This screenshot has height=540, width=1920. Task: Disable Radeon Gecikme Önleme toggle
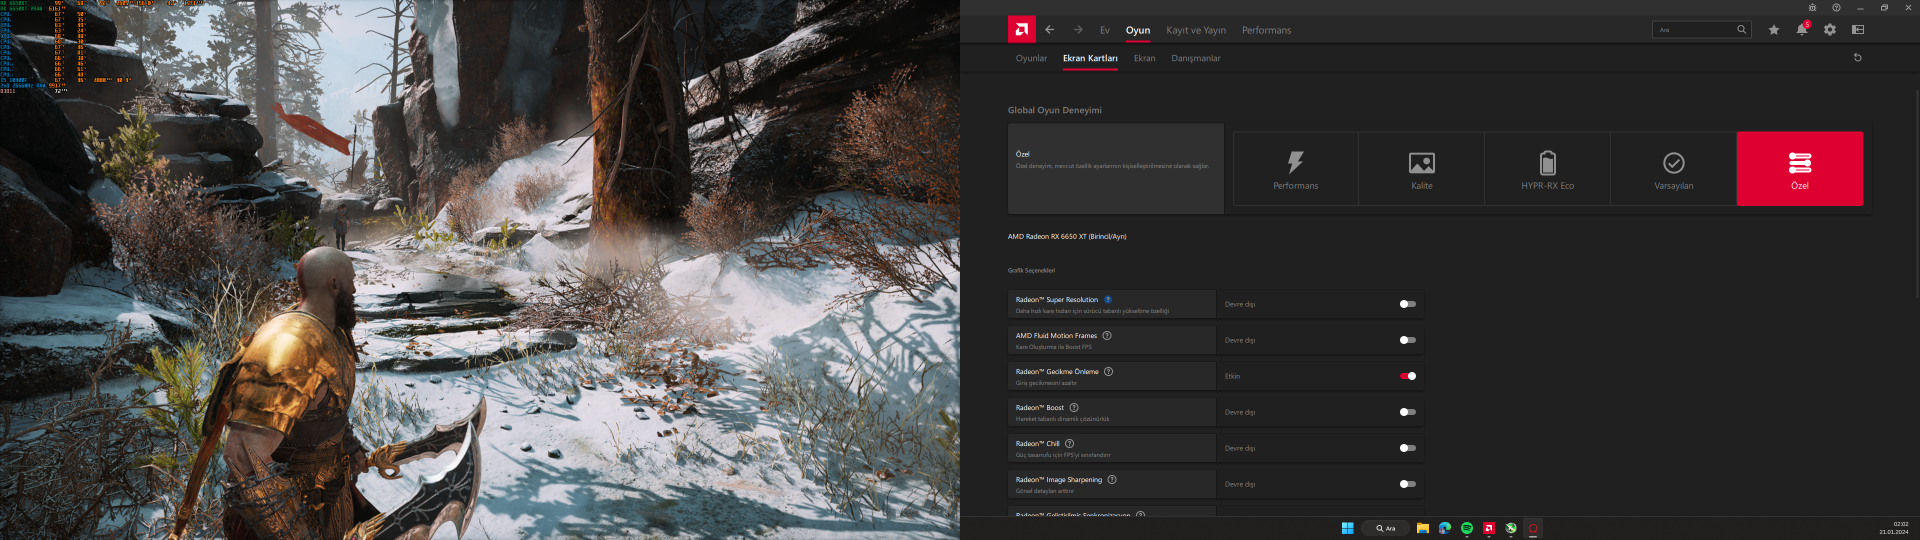(x=1408, y=376)
